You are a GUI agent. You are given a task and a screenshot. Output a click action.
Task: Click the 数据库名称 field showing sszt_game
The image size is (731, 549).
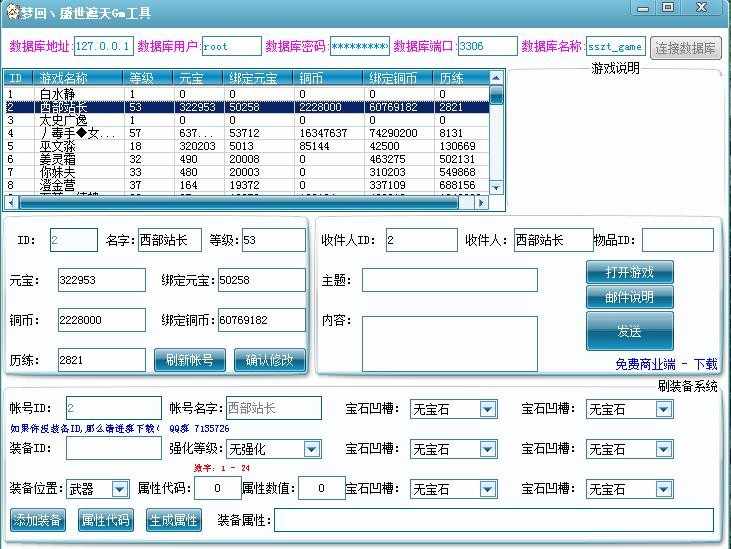tap(615, 46)
